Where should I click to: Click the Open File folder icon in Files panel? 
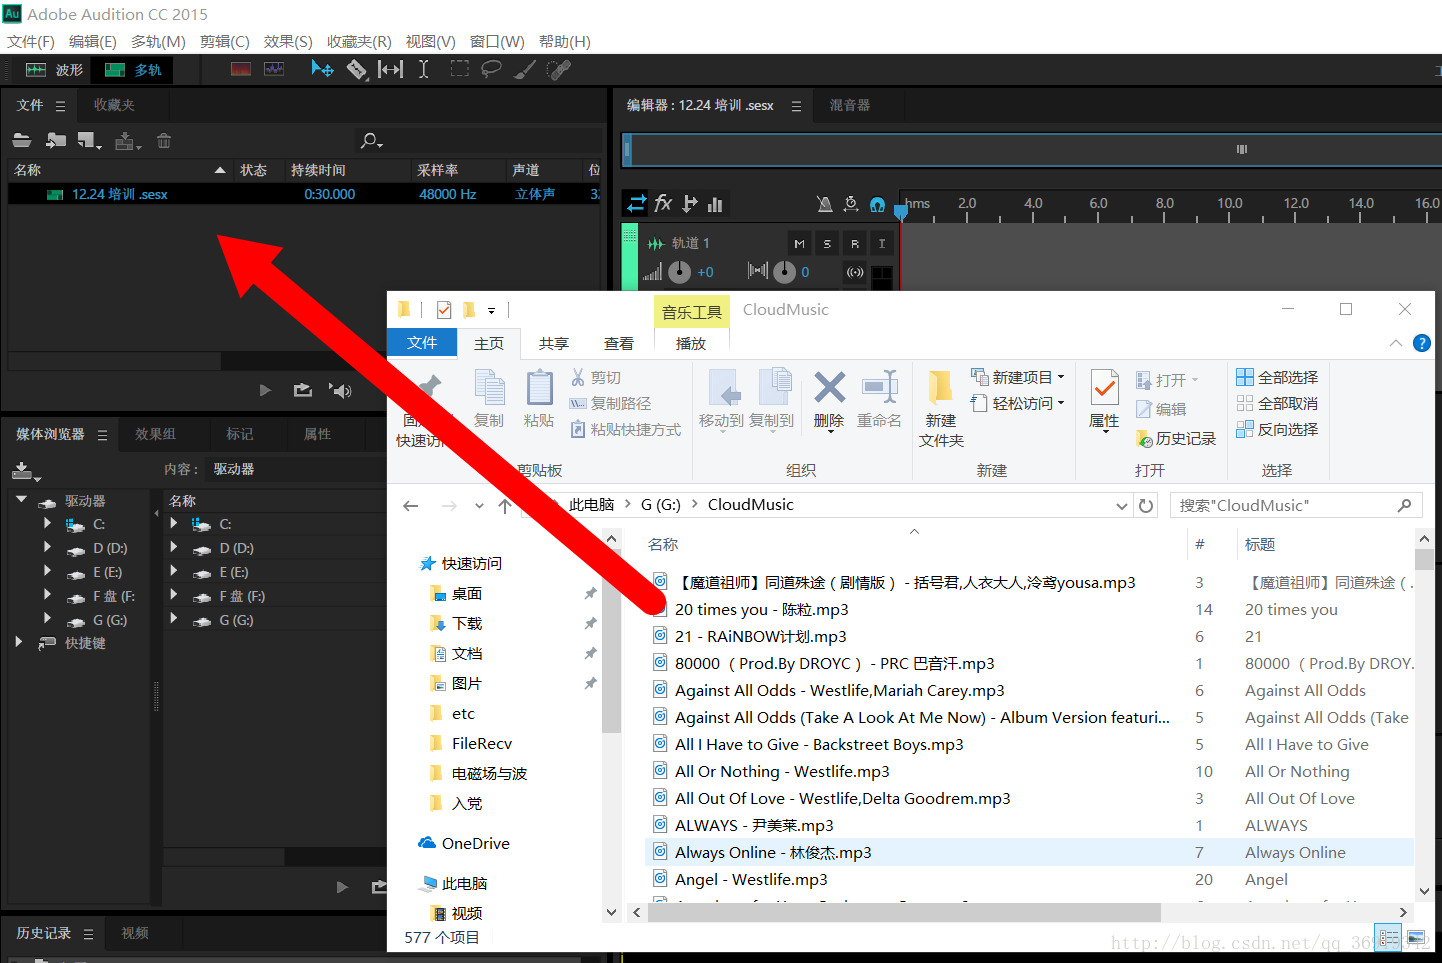click(x=22, y=141)
